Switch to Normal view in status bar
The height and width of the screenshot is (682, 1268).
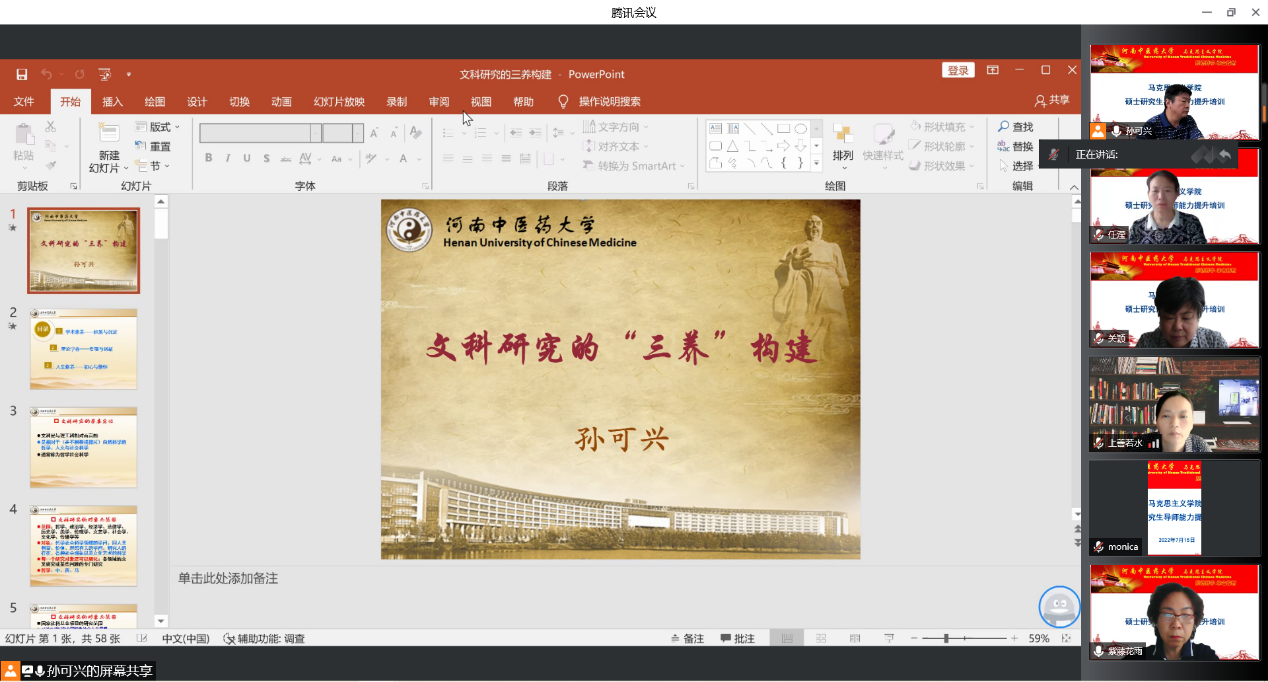pyautogui.click(x=787, y=638)
